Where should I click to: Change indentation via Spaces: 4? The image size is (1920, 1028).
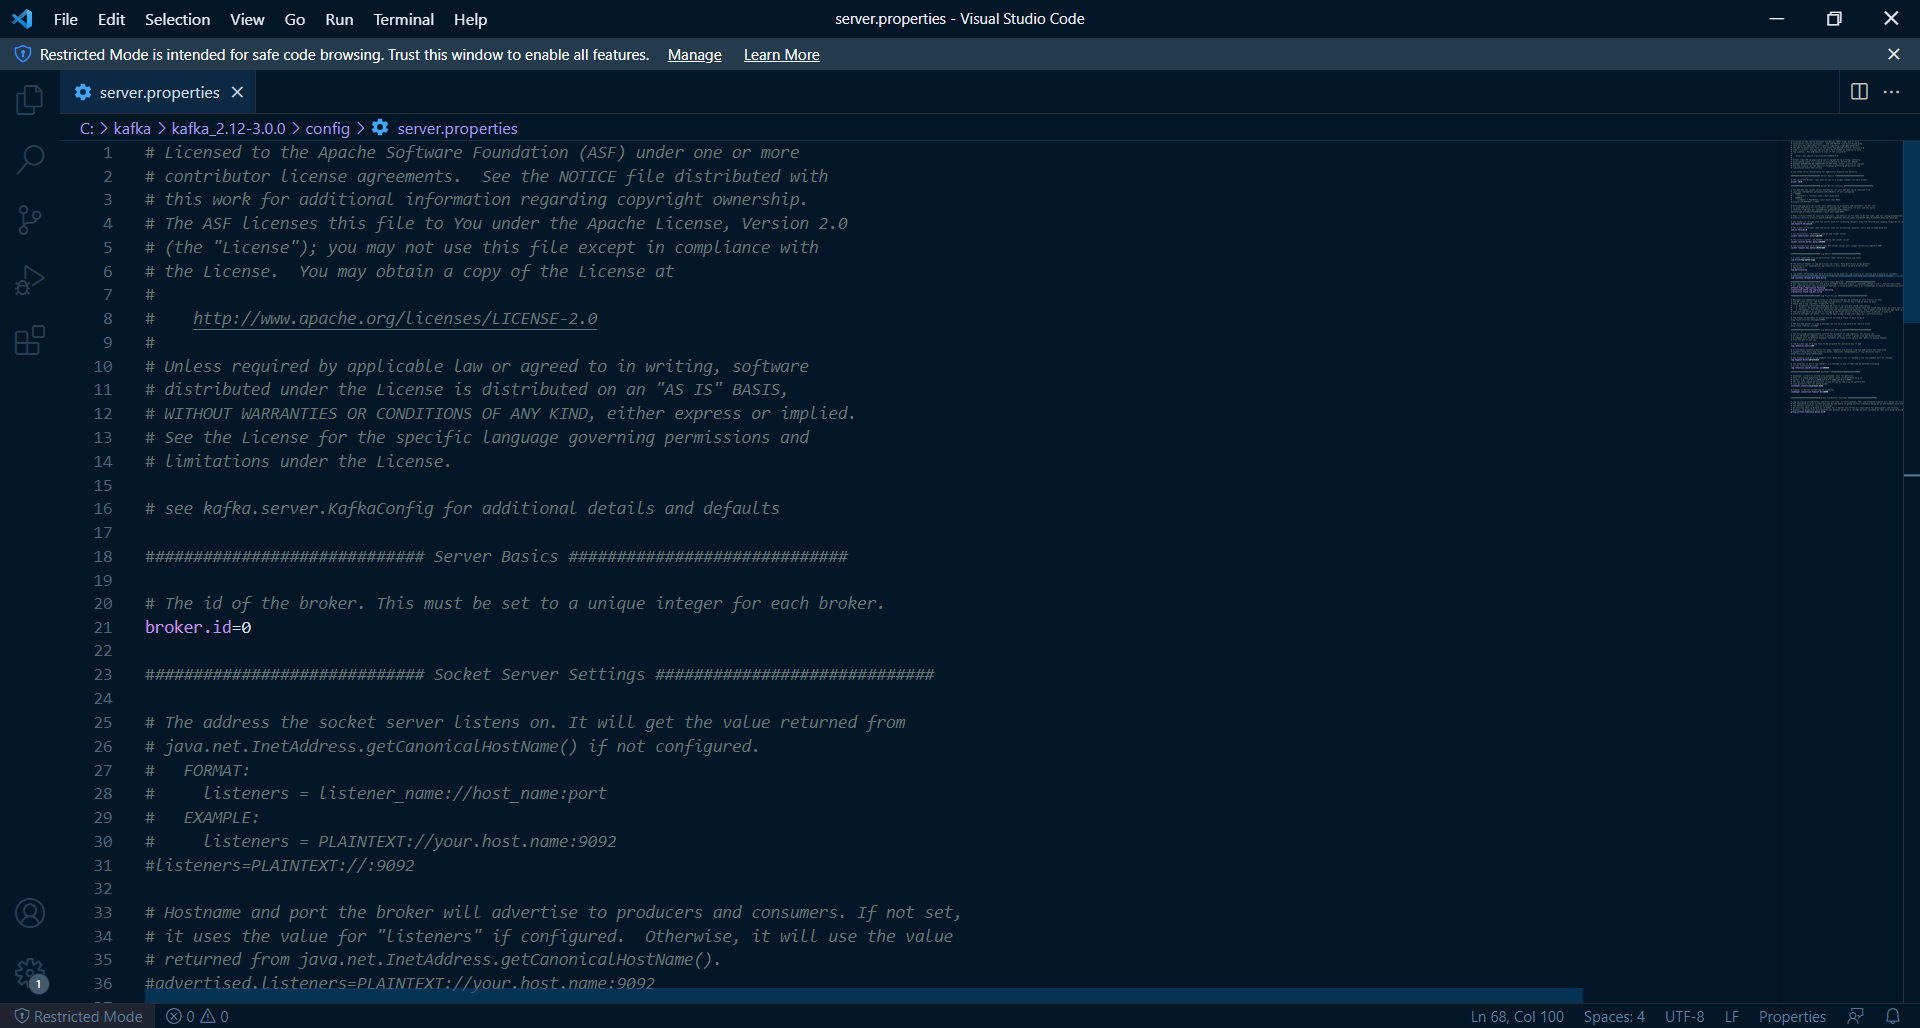(x=1614, y=1016)
